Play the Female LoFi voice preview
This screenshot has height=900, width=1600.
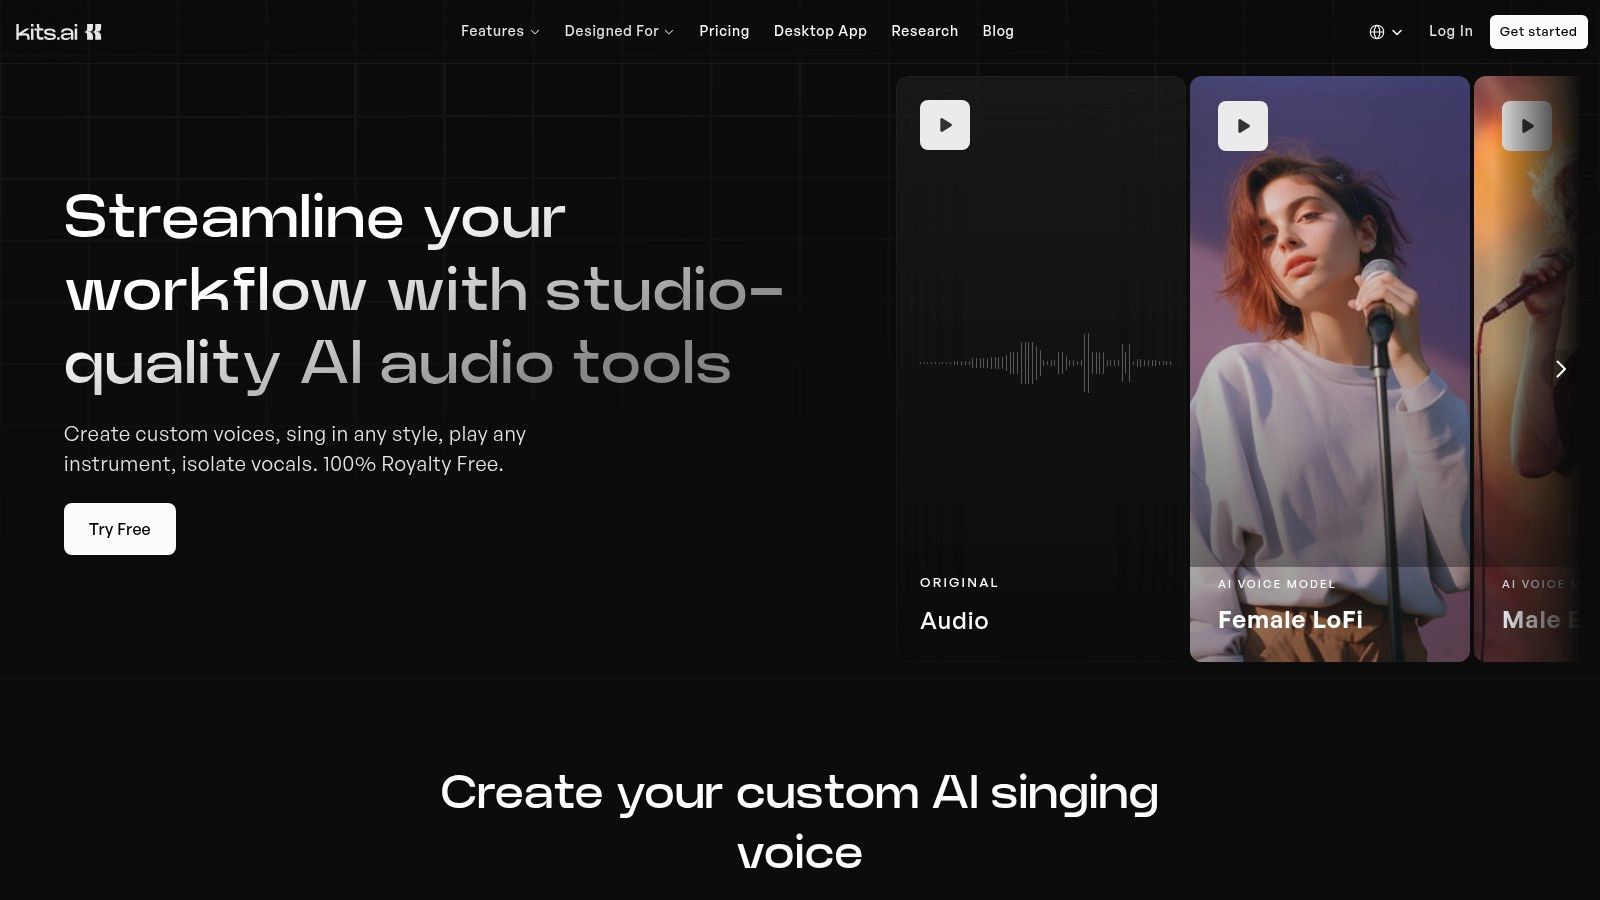1242,125
